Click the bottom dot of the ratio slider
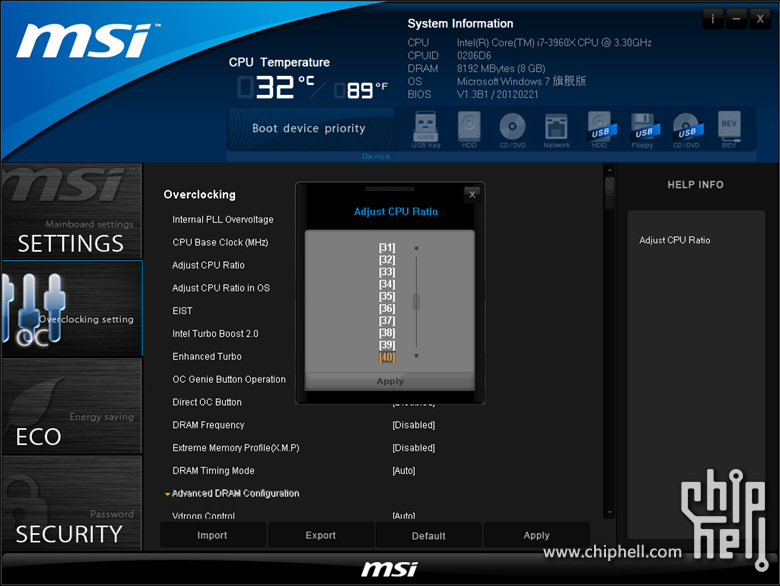The height and width of the screenshot is (586, 780). pos(416,356)
